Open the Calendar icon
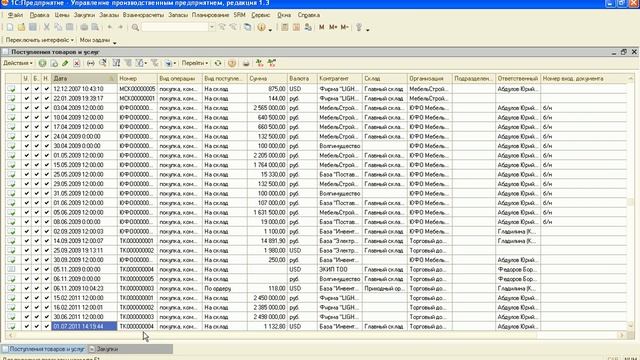This screenshot has height=360, width=640. pos(296,27)
